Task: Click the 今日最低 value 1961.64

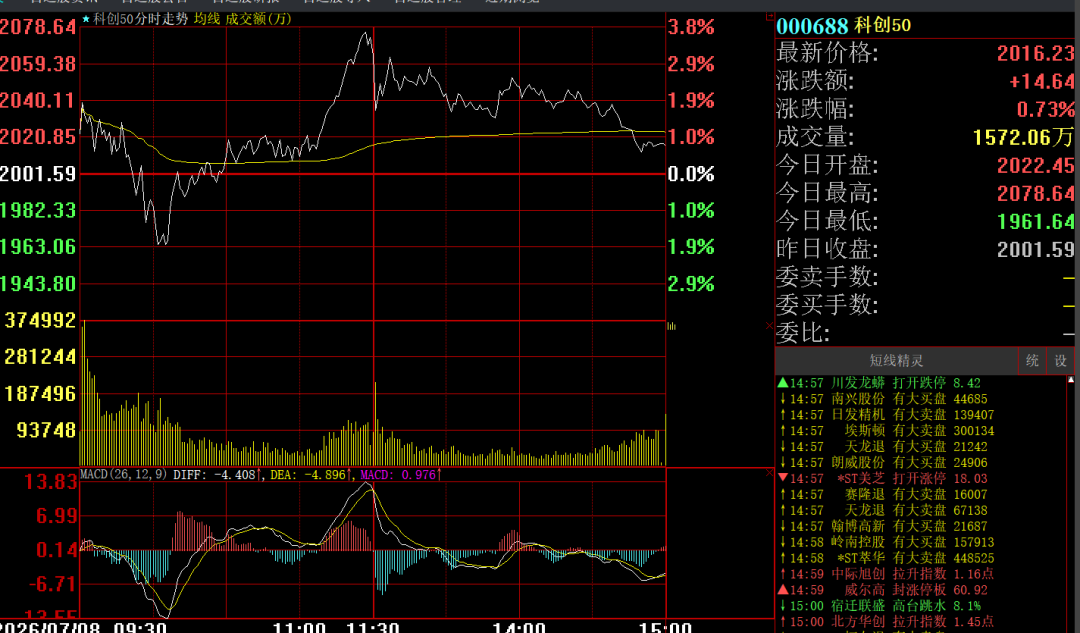Action: 1035,221
